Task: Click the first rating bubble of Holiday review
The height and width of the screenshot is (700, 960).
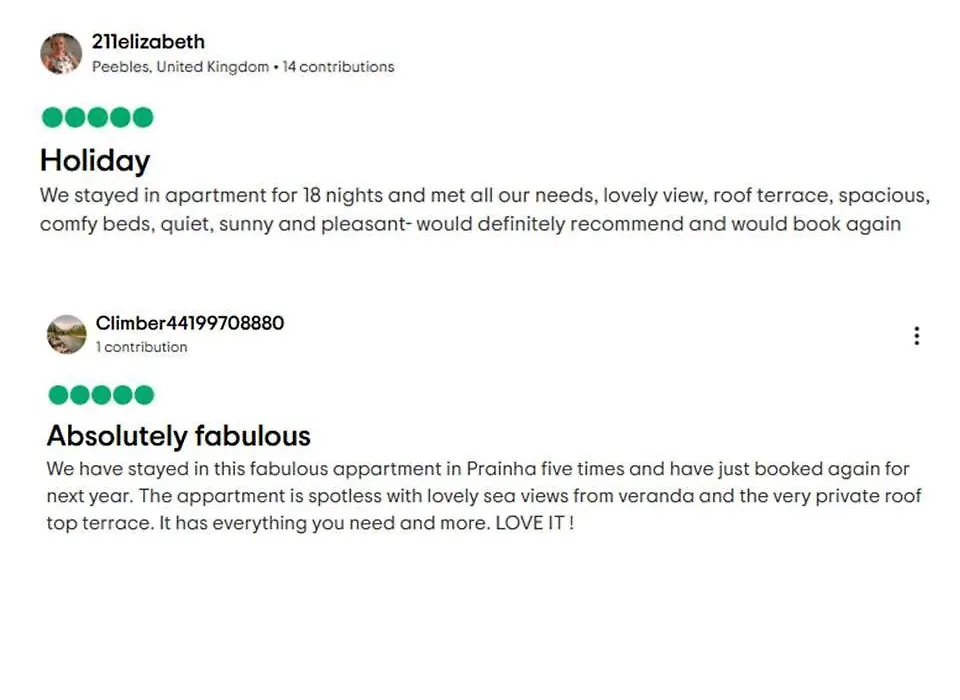Action: point(53,117)
